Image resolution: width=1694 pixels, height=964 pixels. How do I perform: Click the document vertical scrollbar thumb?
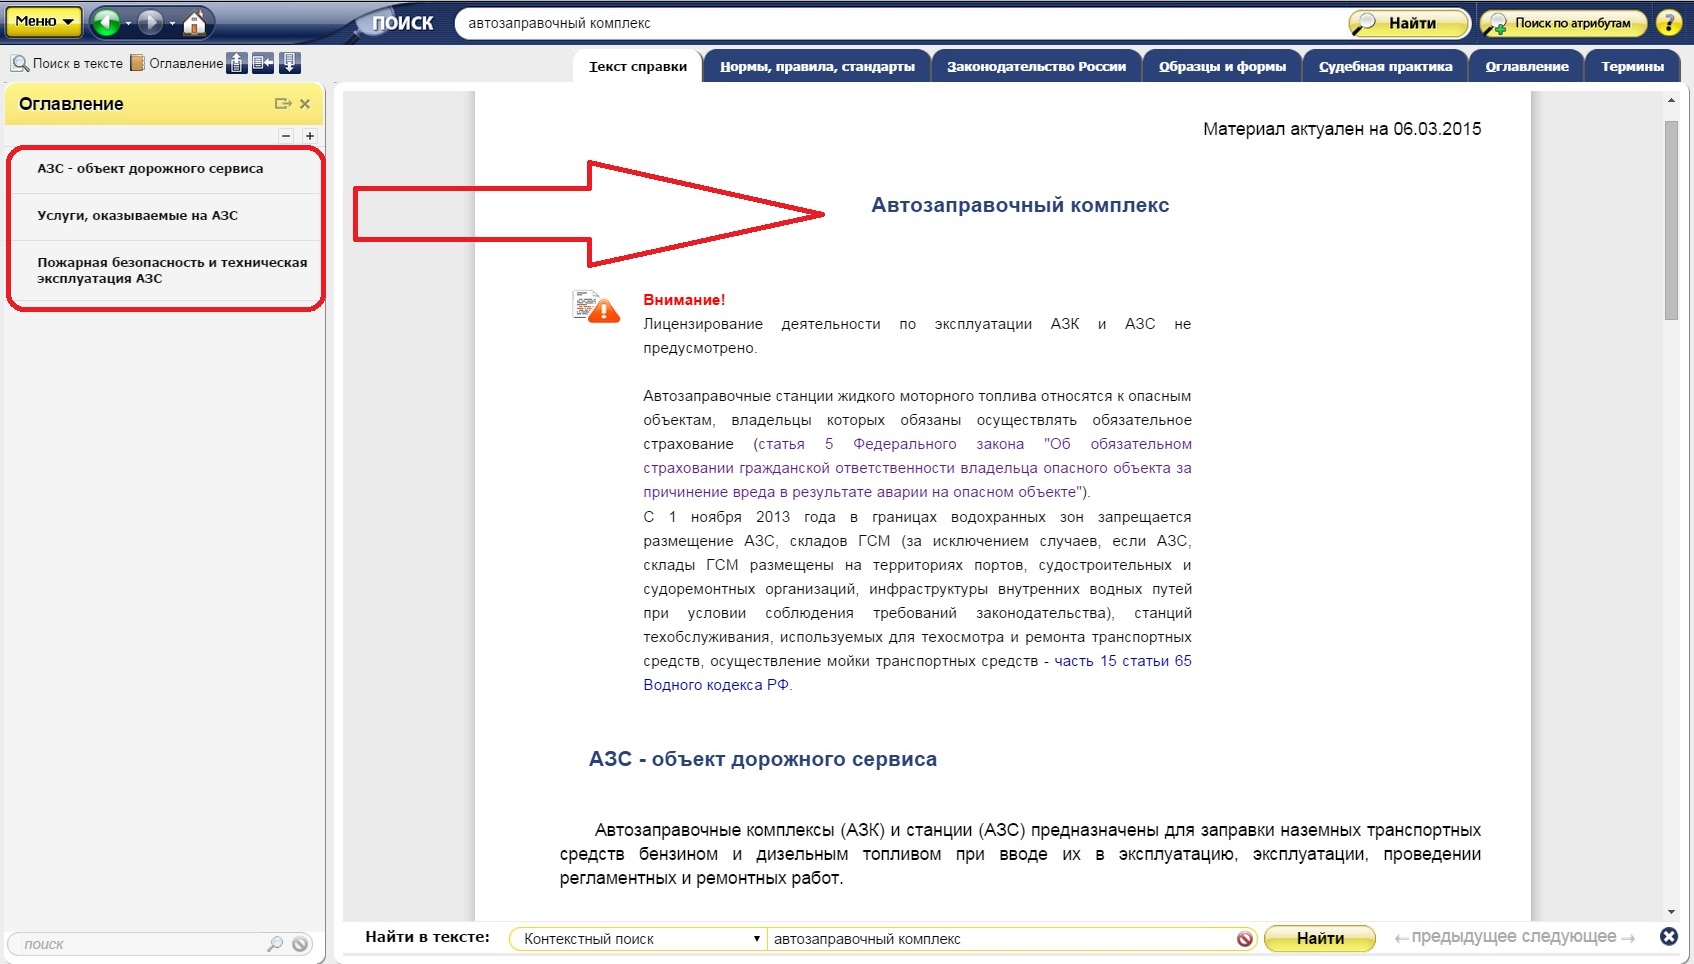click(x=1671, y=220)
